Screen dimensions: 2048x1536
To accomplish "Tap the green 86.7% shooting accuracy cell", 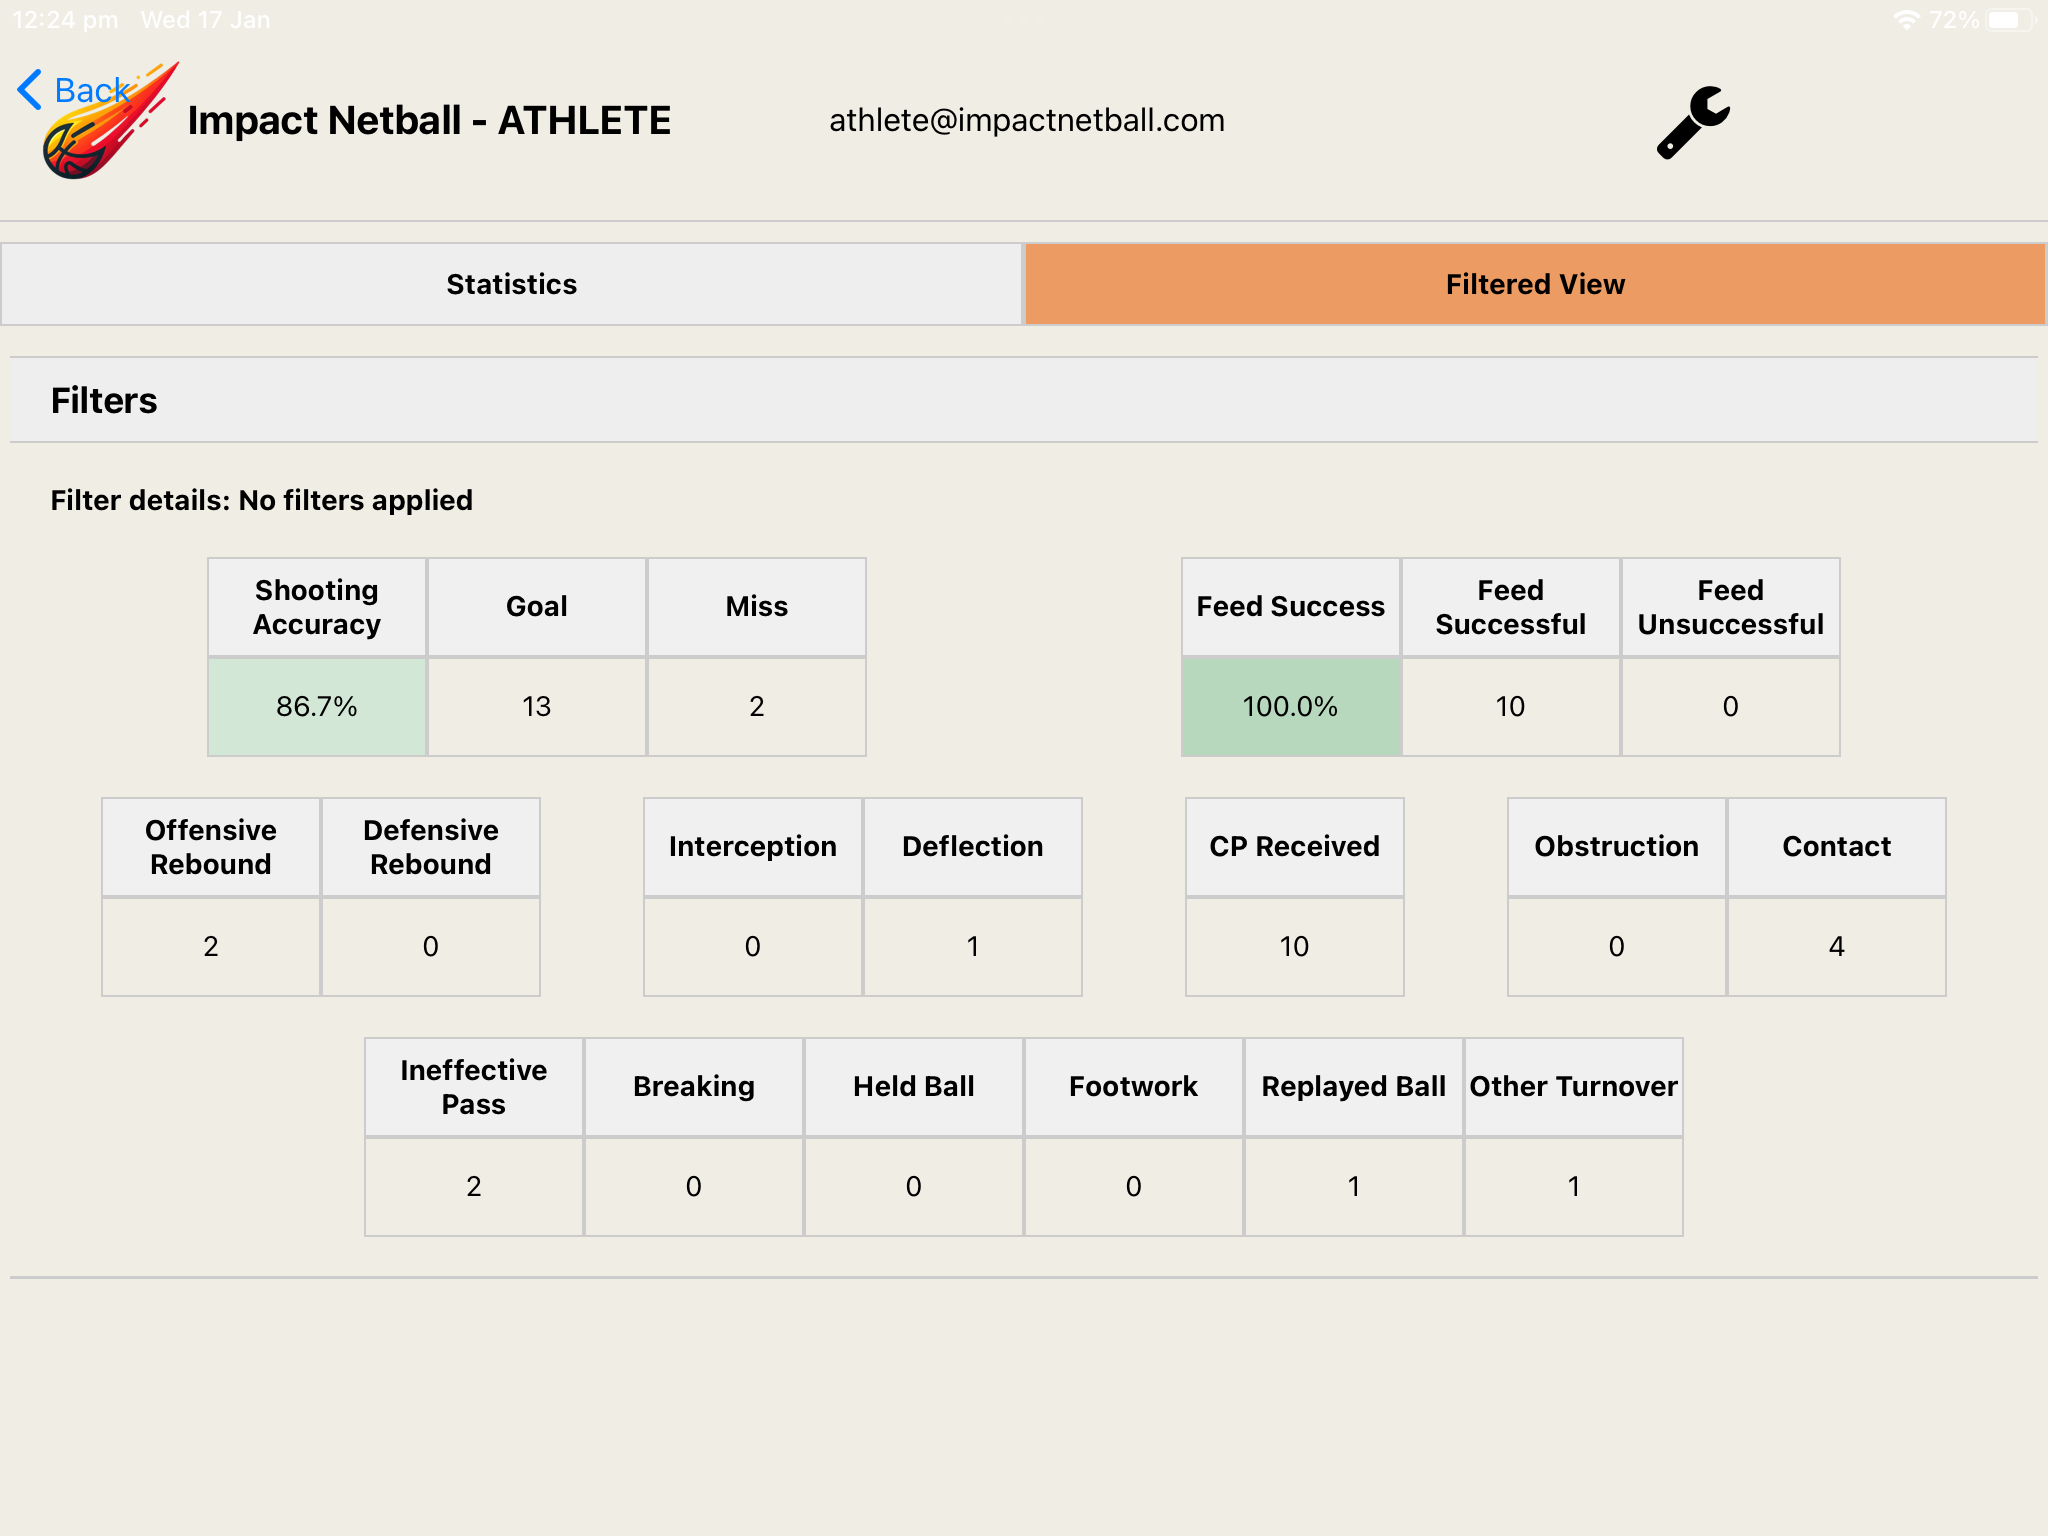I will pos(317,706).
